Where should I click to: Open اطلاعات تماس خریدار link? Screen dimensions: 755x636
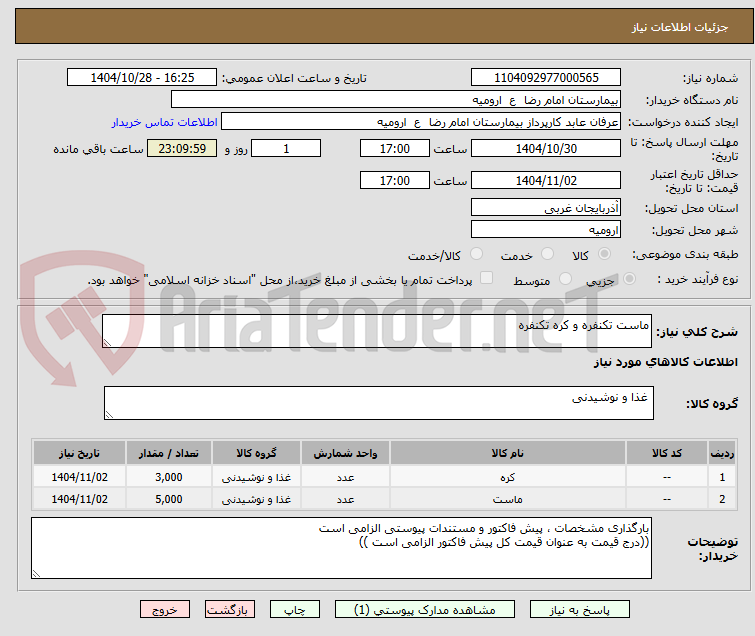click(x=165, y=122)
